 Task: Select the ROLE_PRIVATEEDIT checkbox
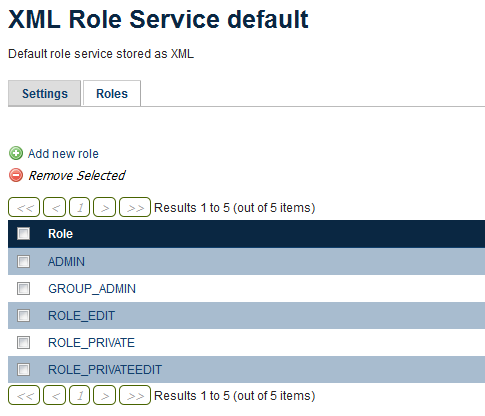coord(23,369)
